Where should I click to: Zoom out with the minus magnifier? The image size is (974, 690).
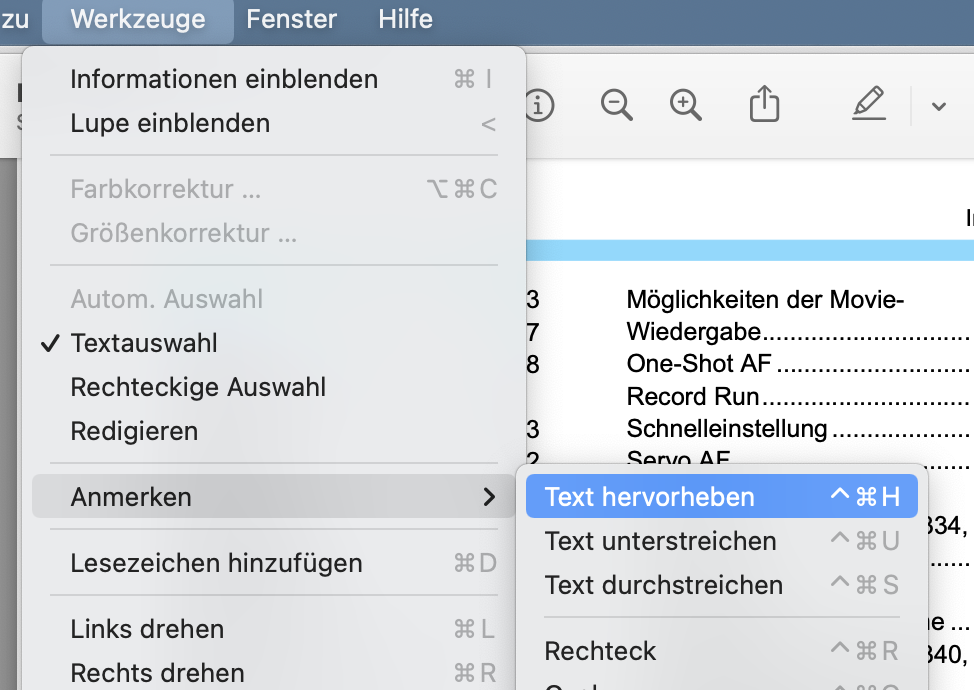point(617,105)
